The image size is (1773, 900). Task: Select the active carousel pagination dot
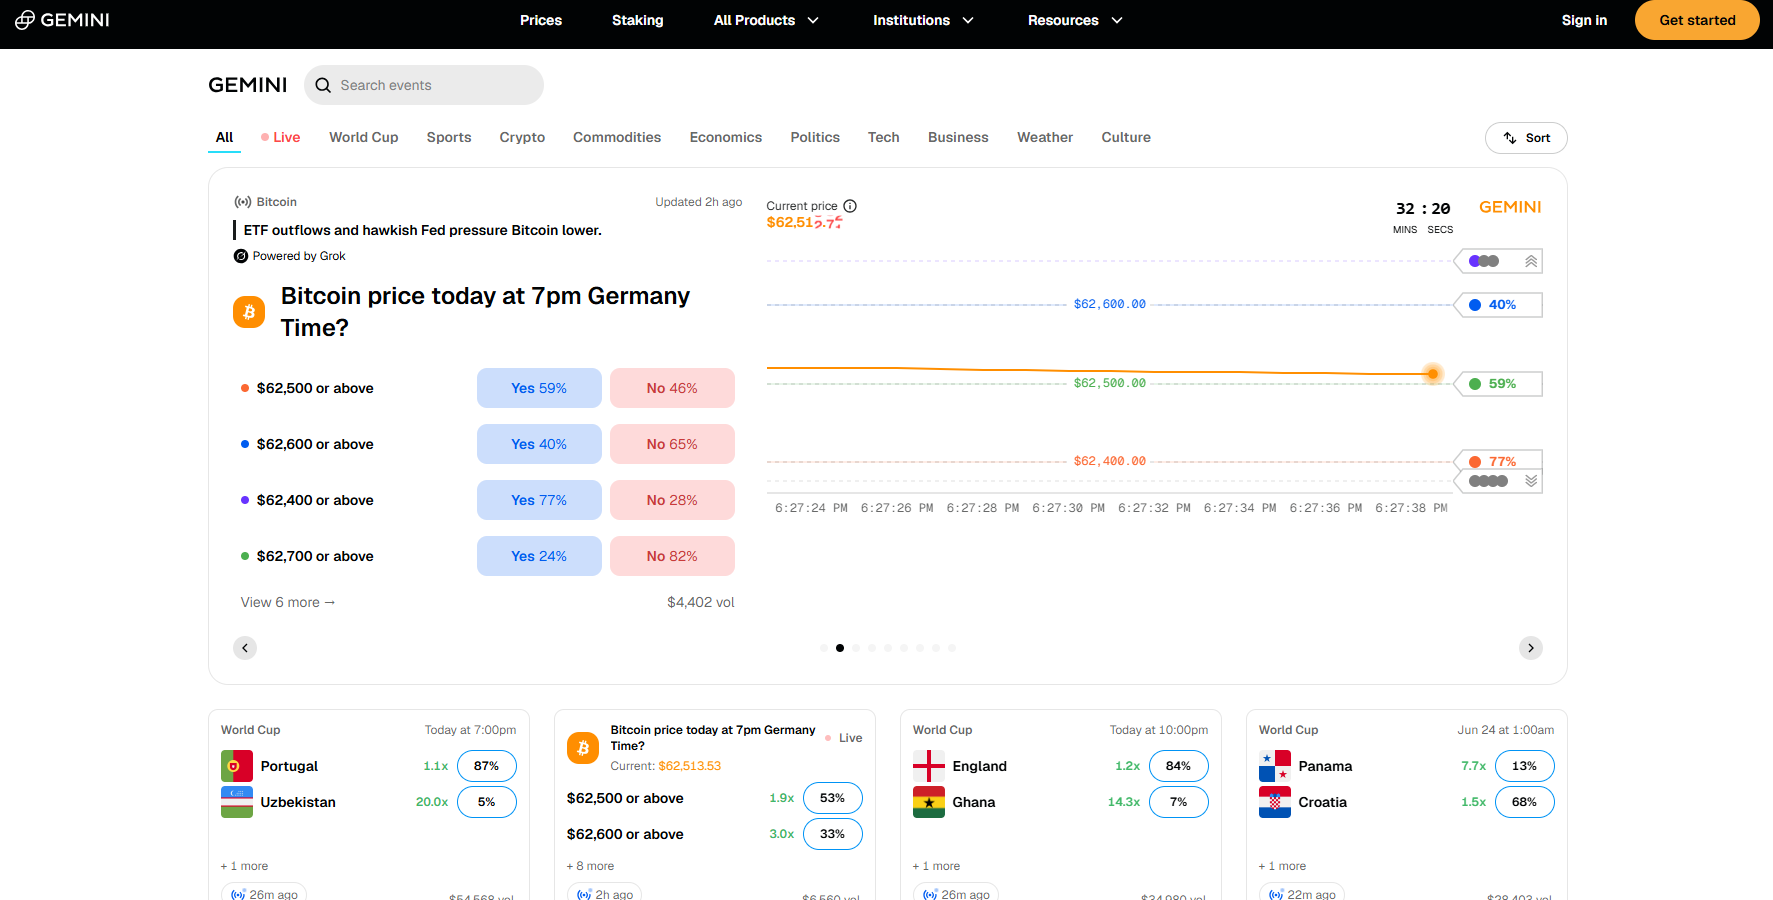[x=840, y=648]
